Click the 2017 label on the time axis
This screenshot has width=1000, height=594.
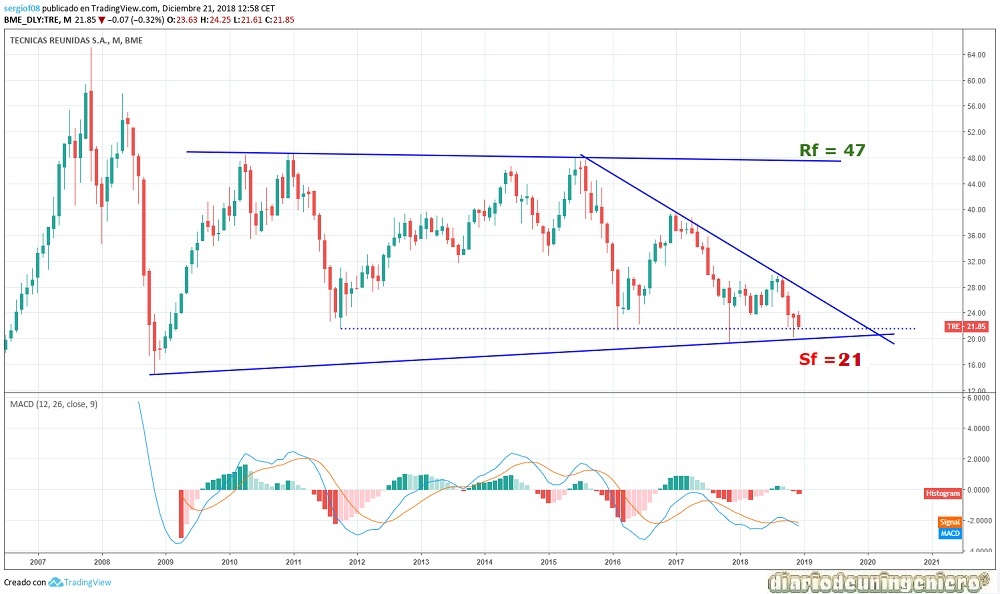point(676,562)
